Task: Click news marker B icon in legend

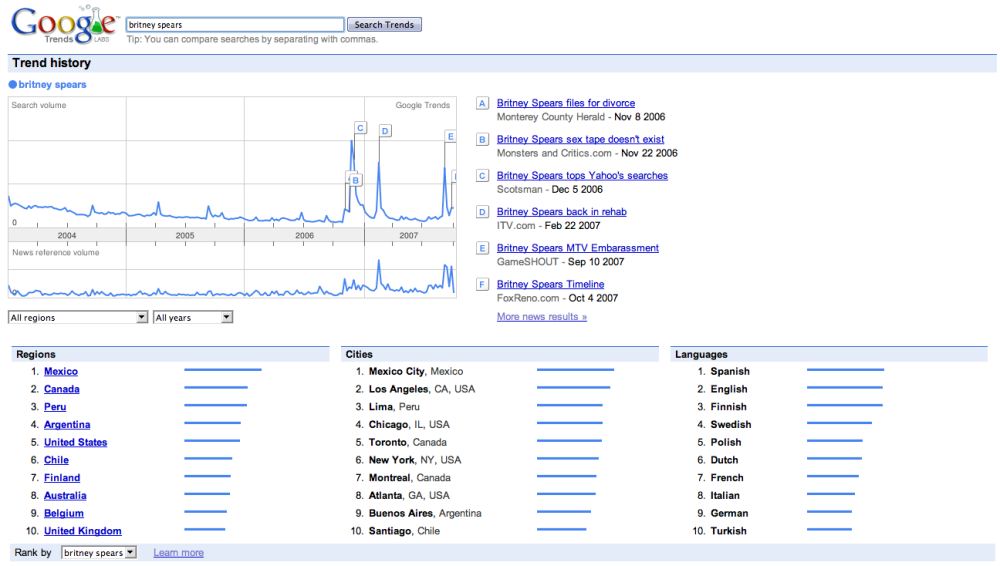Action: pos(482,140)
